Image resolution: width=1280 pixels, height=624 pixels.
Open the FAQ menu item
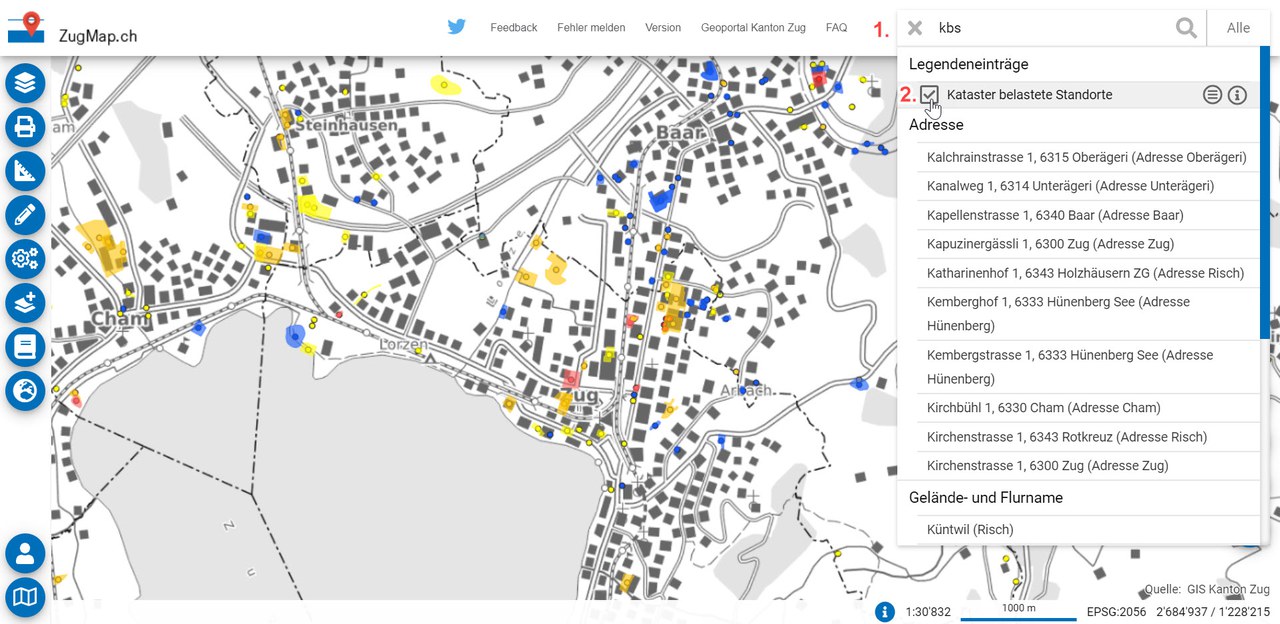[836, 28]
